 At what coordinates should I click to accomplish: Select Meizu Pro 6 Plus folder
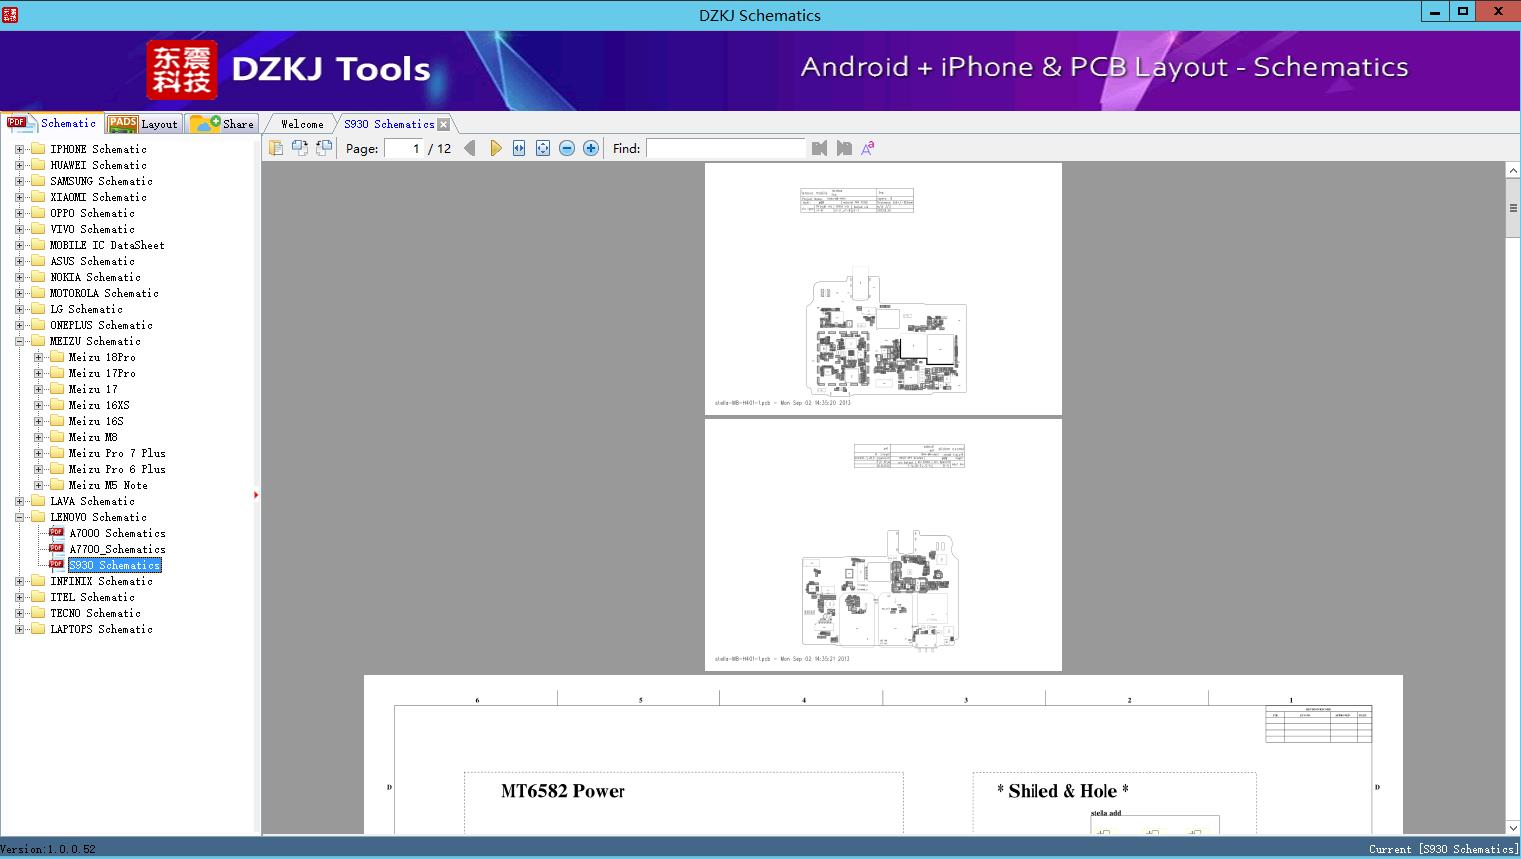117,469
